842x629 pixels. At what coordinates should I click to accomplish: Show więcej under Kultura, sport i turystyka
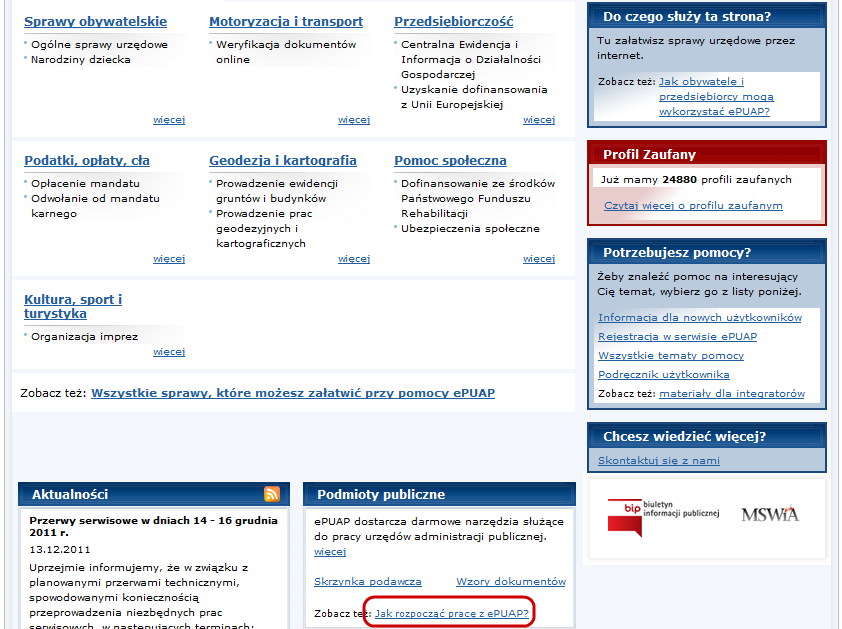pos(169,351)
